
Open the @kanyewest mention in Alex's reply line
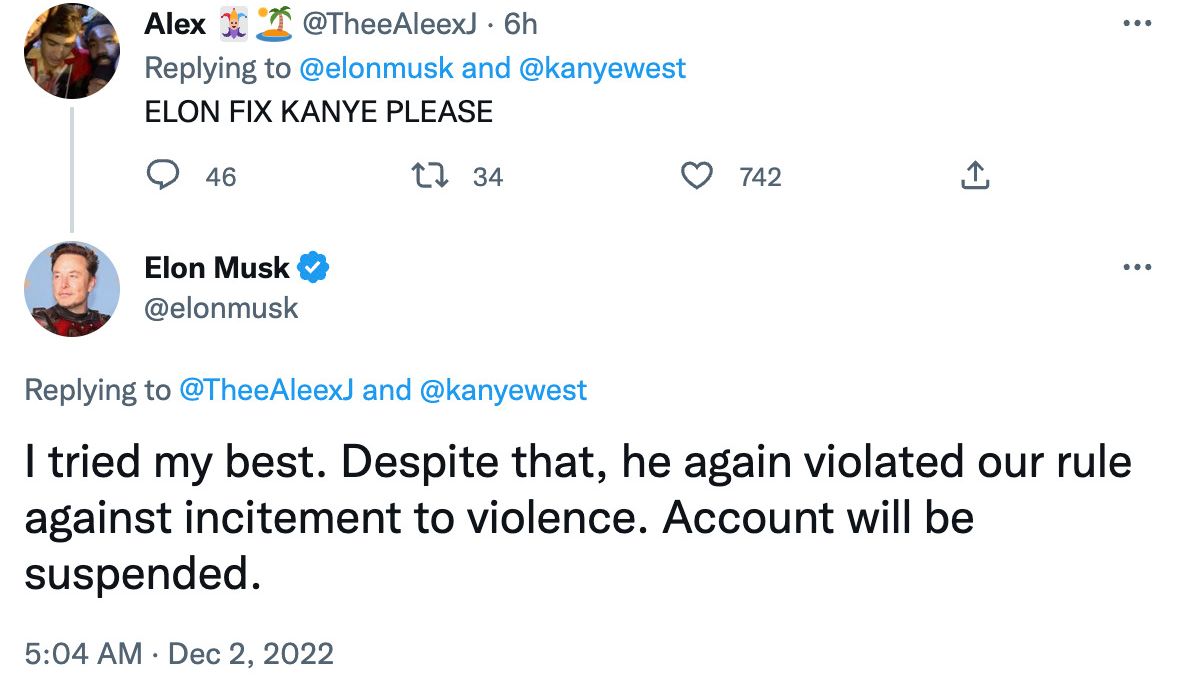598,68
